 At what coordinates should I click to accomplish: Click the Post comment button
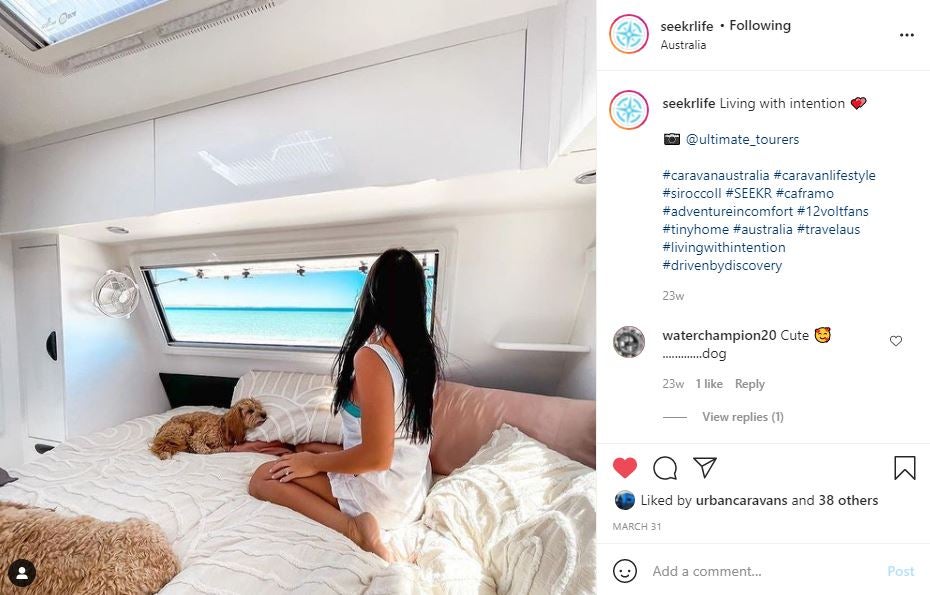[x=900, y=571]
